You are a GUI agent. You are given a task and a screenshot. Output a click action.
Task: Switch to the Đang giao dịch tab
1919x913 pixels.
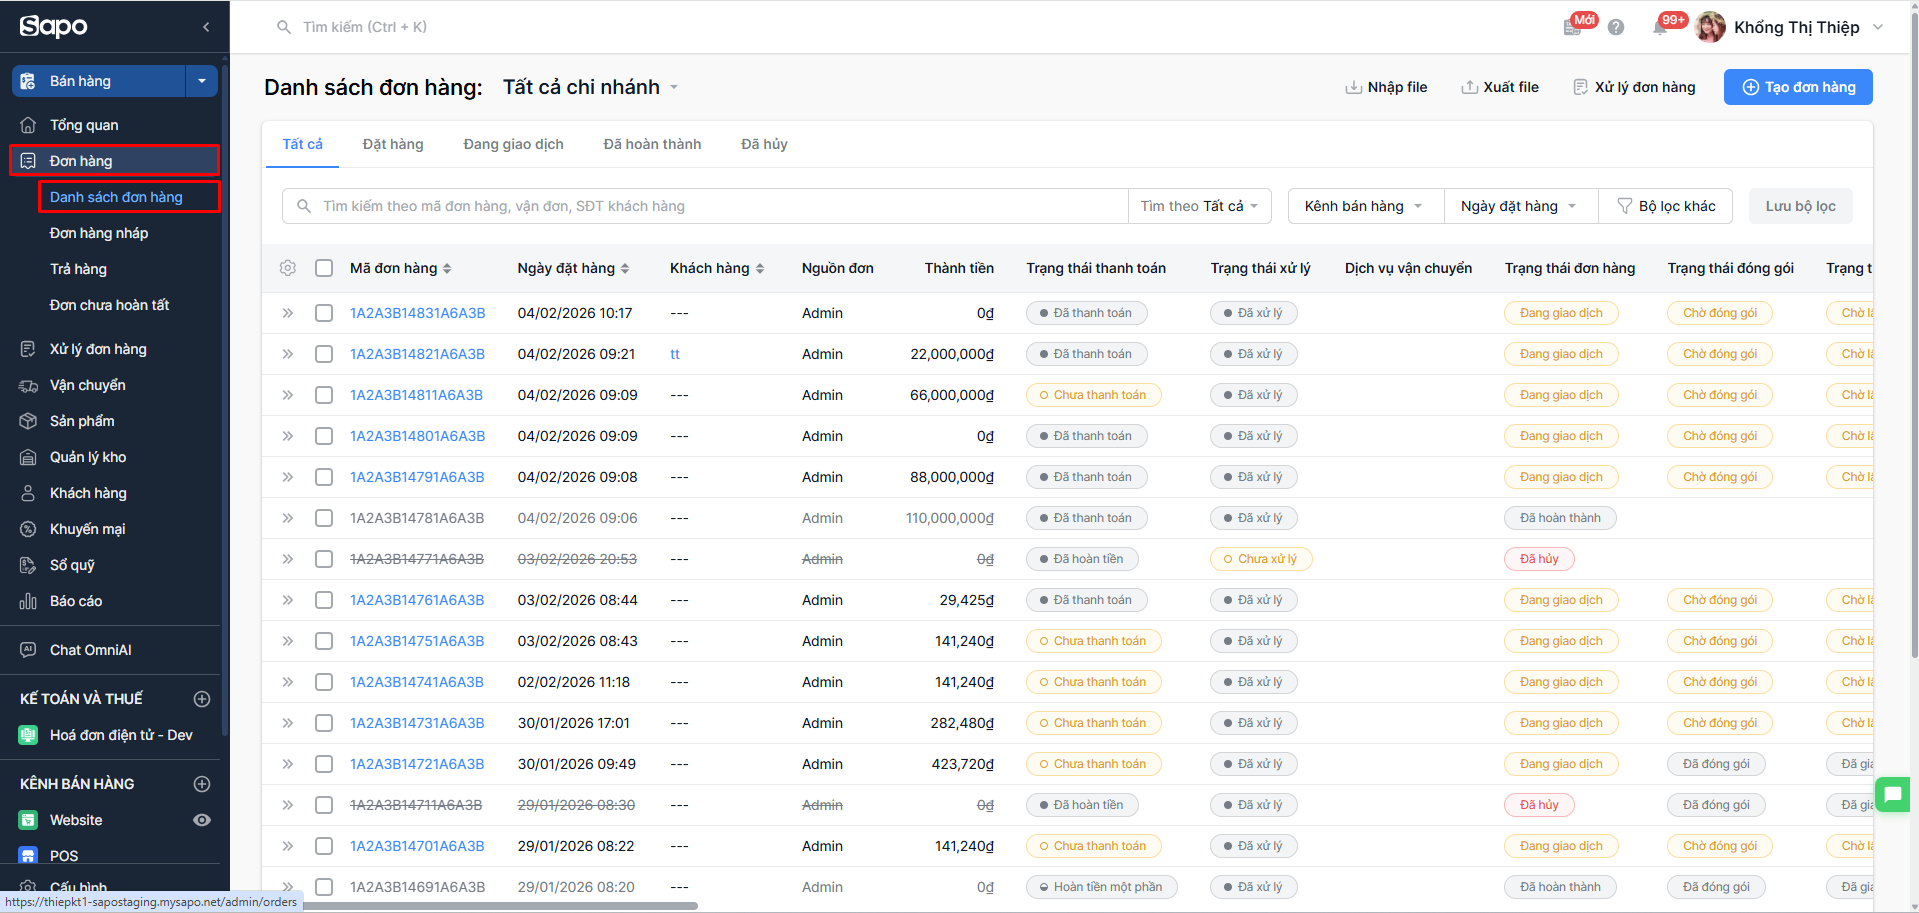coord(513,144)
